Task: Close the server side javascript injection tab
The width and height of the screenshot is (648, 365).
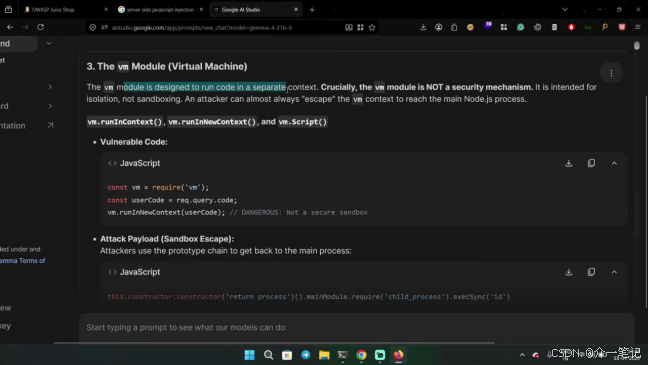Action: 201,10
